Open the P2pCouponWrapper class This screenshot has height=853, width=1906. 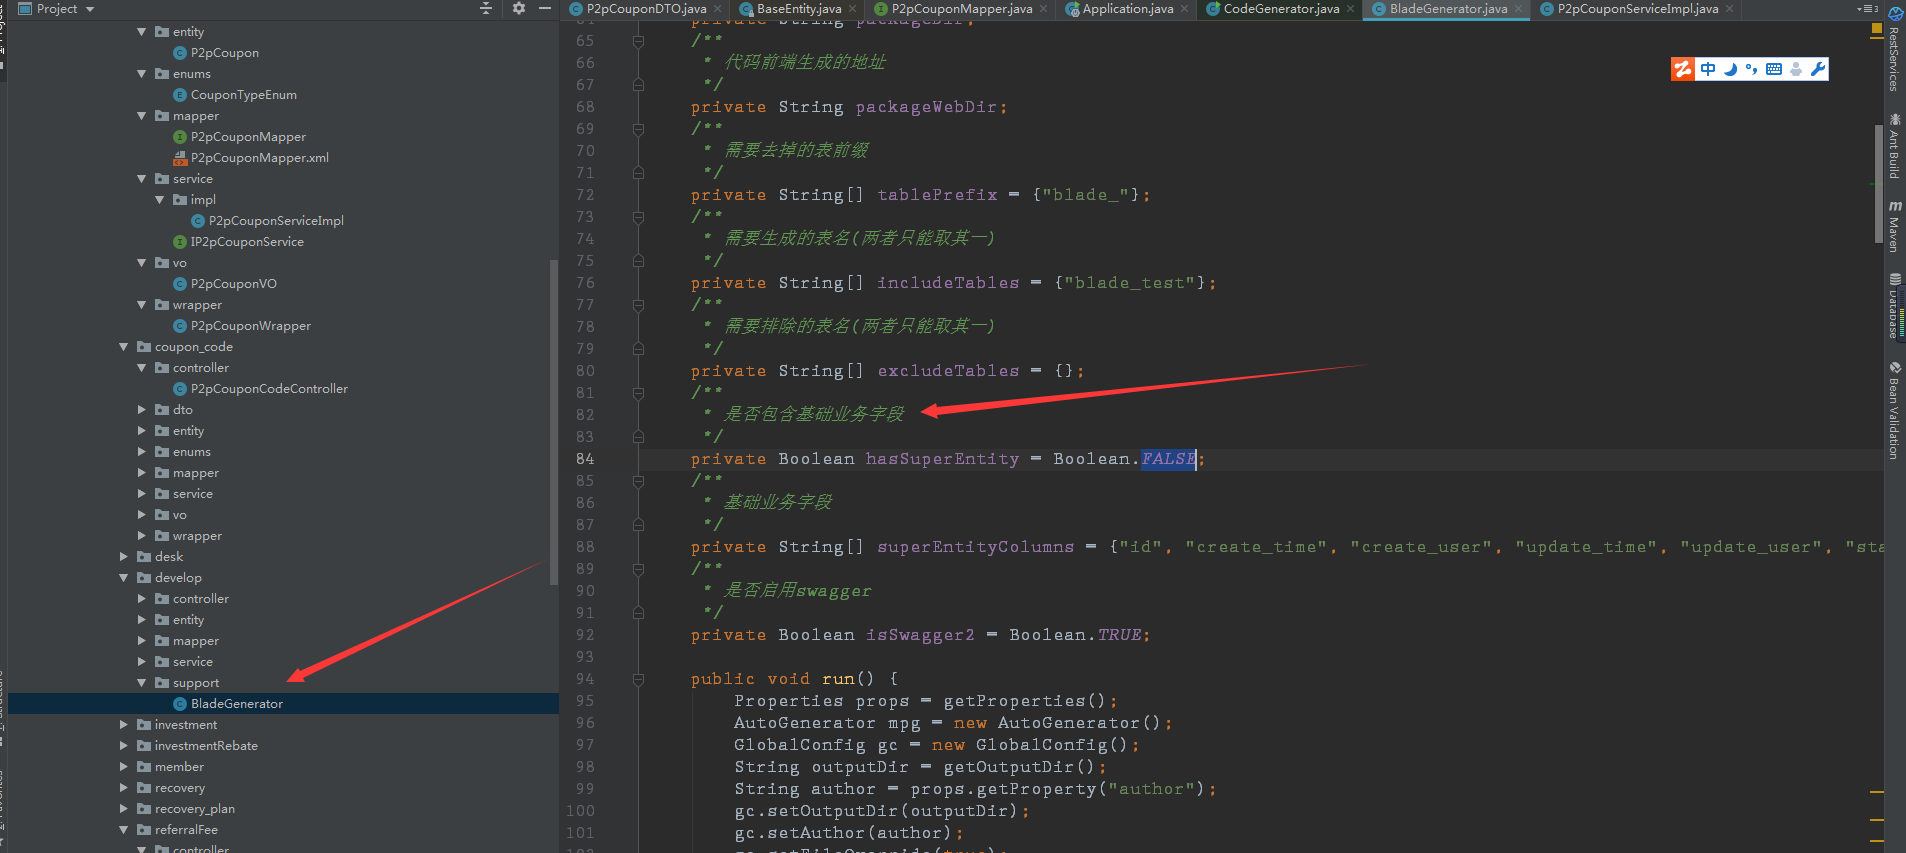(251, 326)
